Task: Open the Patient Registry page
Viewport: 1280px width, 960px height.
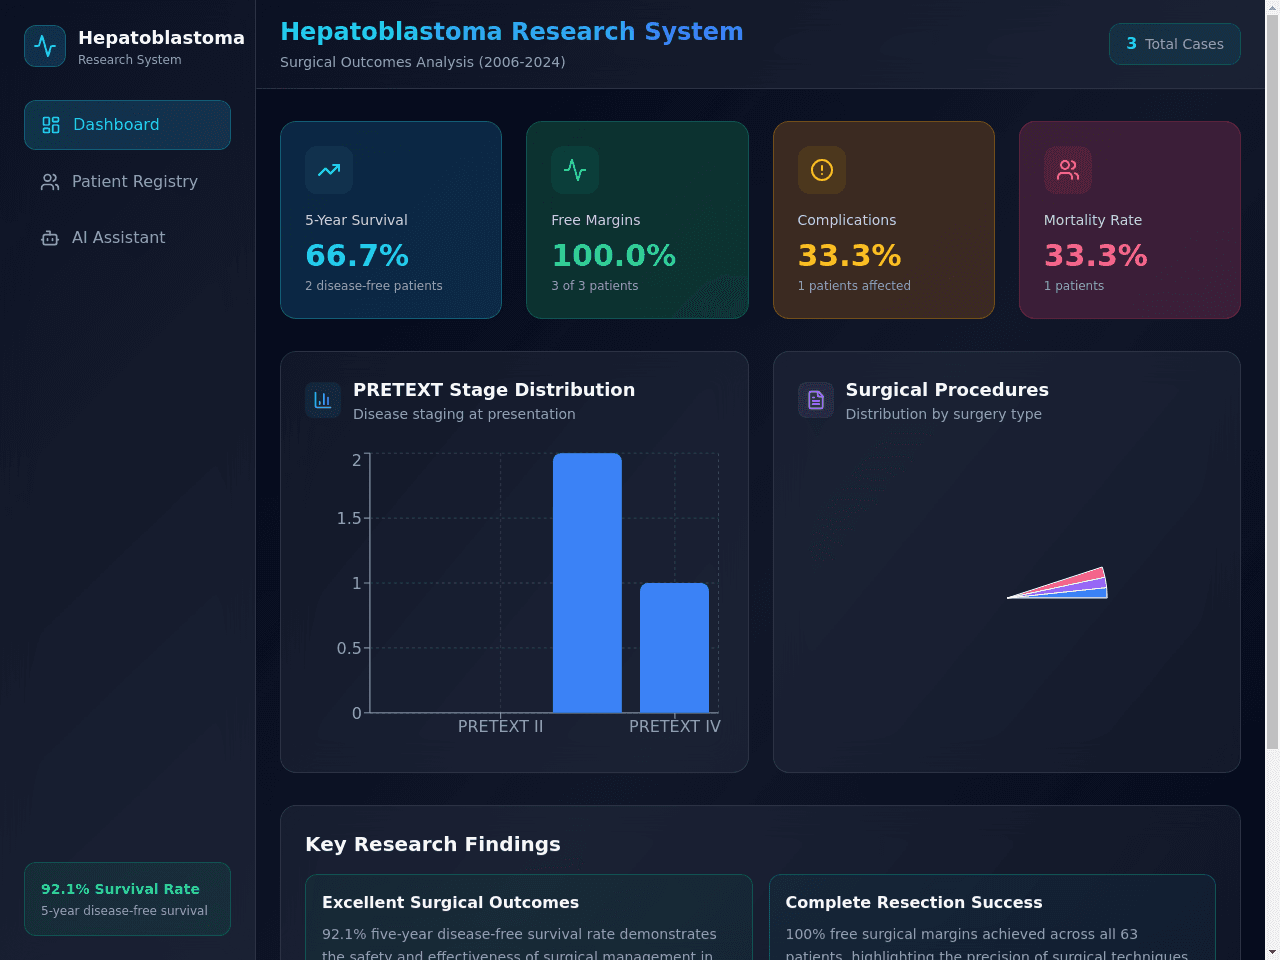Action: pos(127,182)
